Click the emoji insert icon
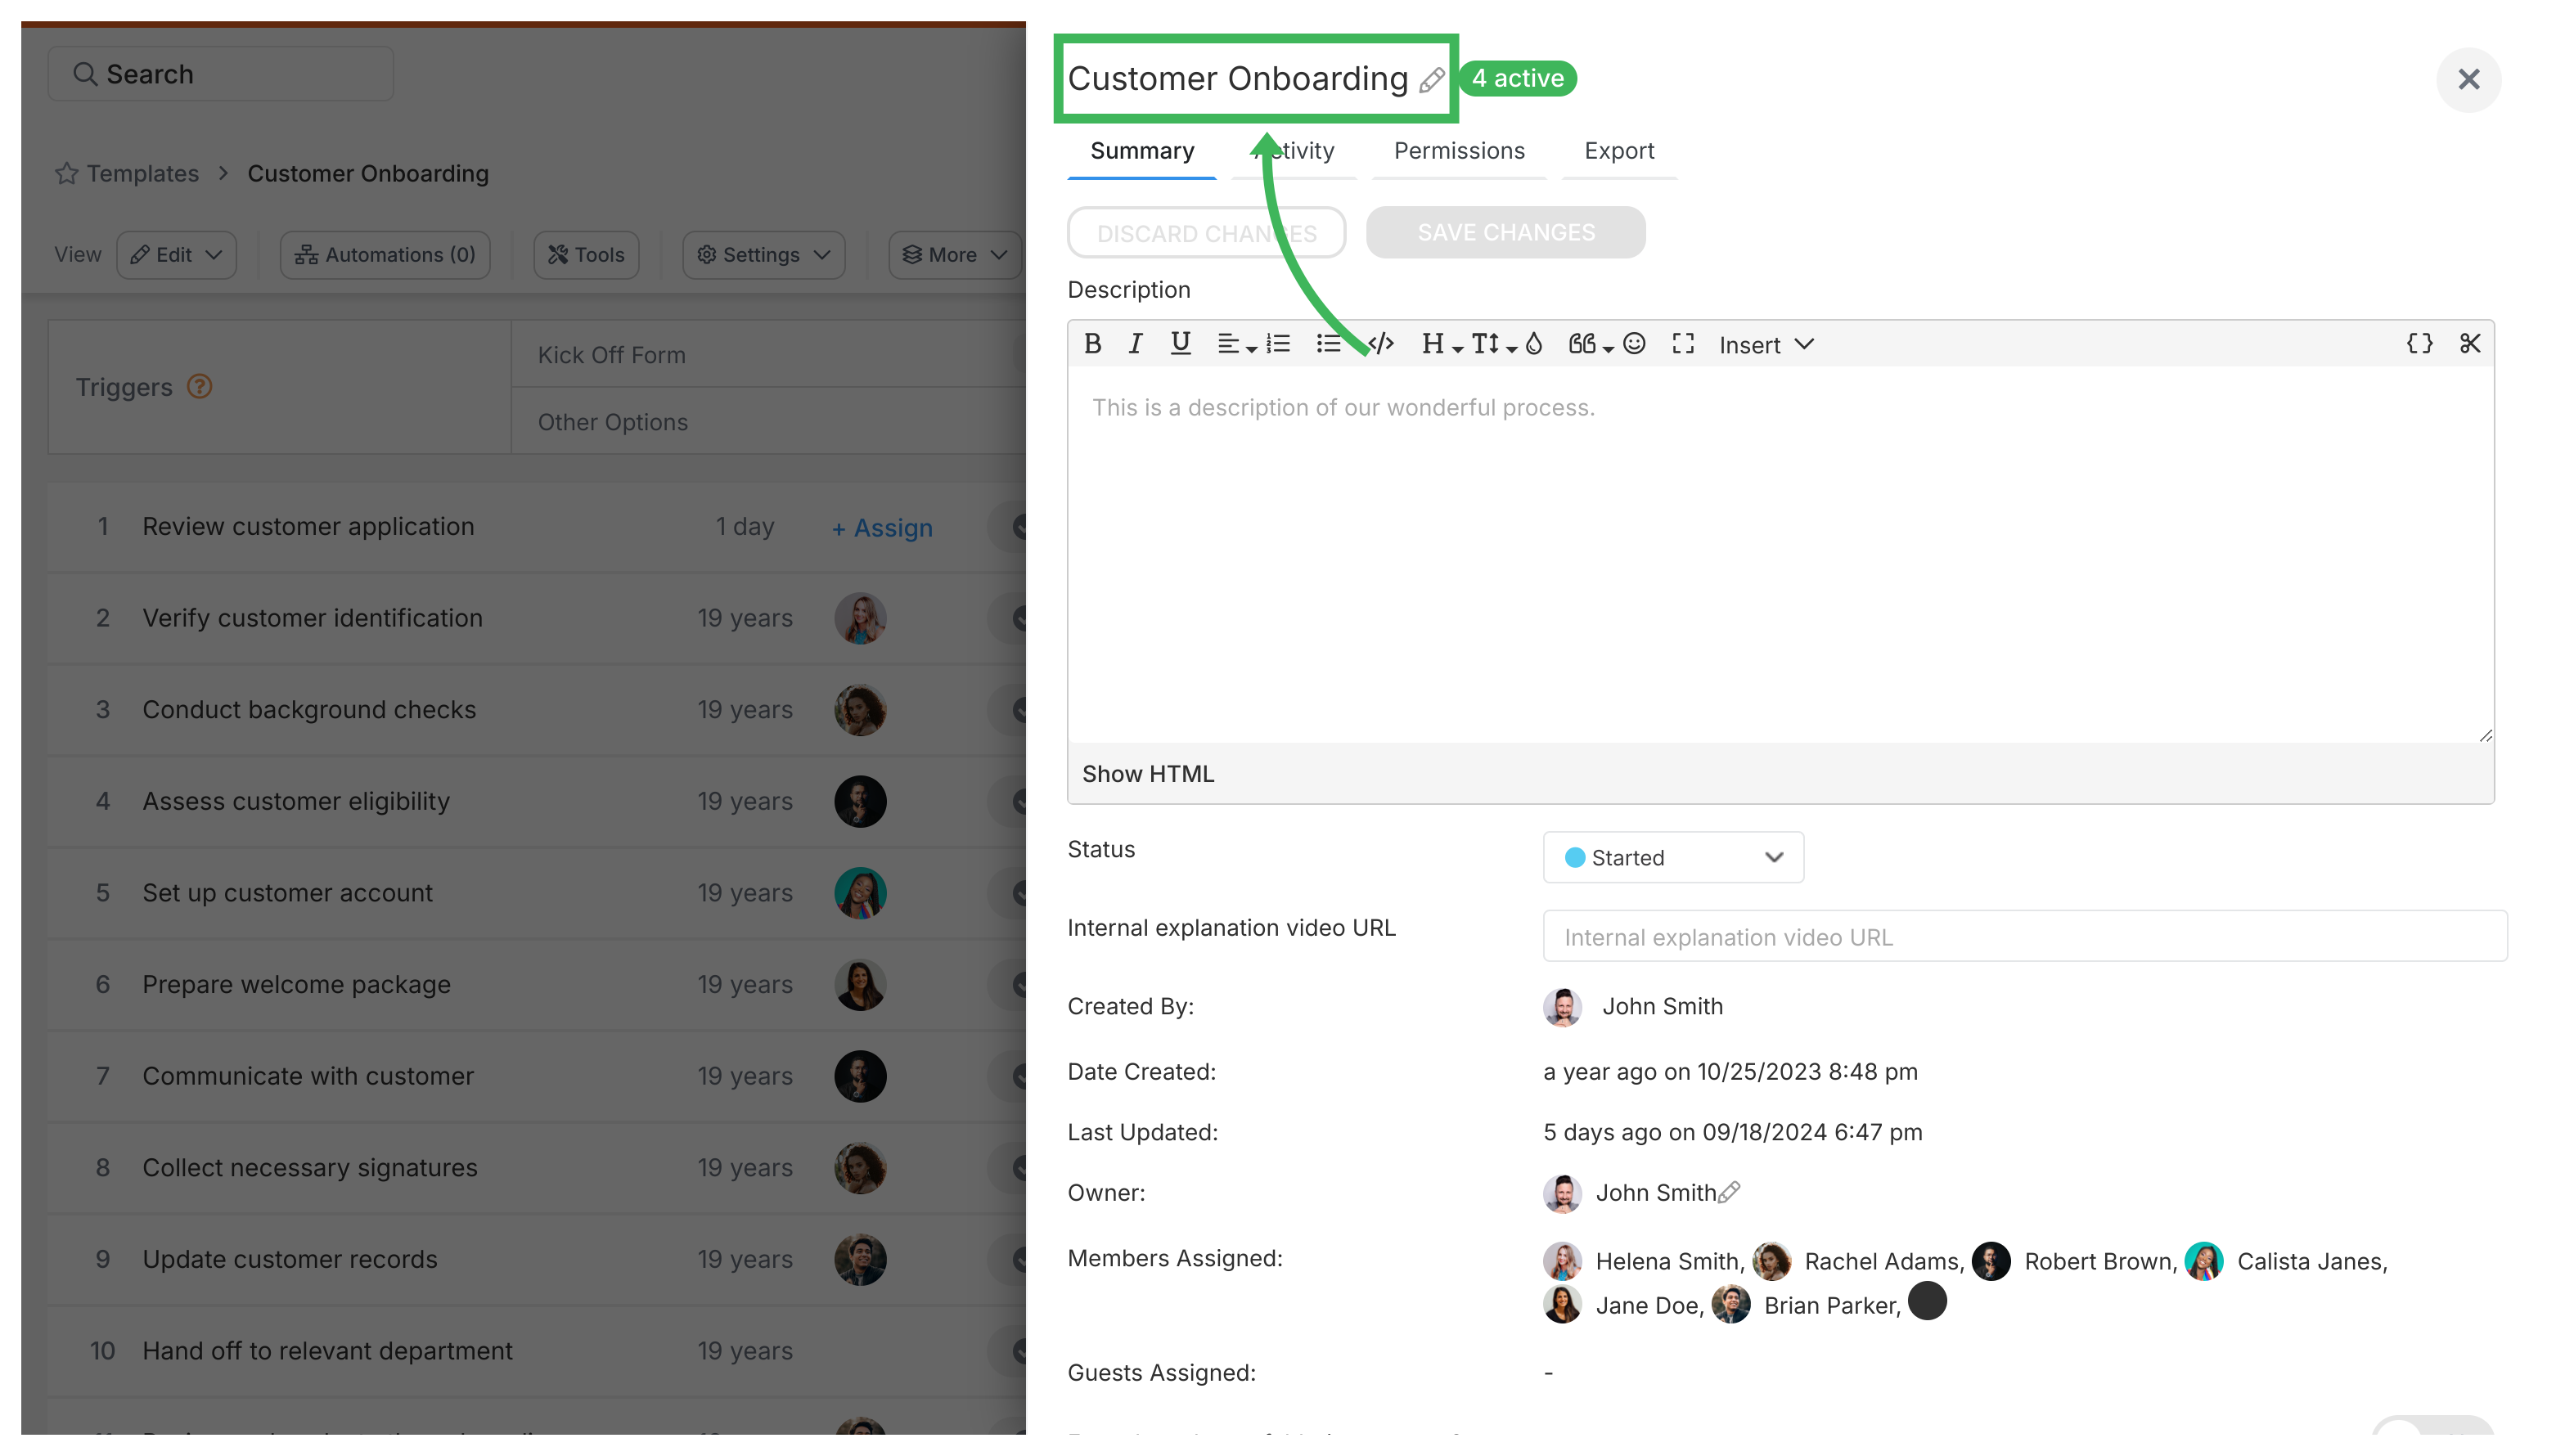This screenshot has height=1456, width=2556. pos(1636,344)
